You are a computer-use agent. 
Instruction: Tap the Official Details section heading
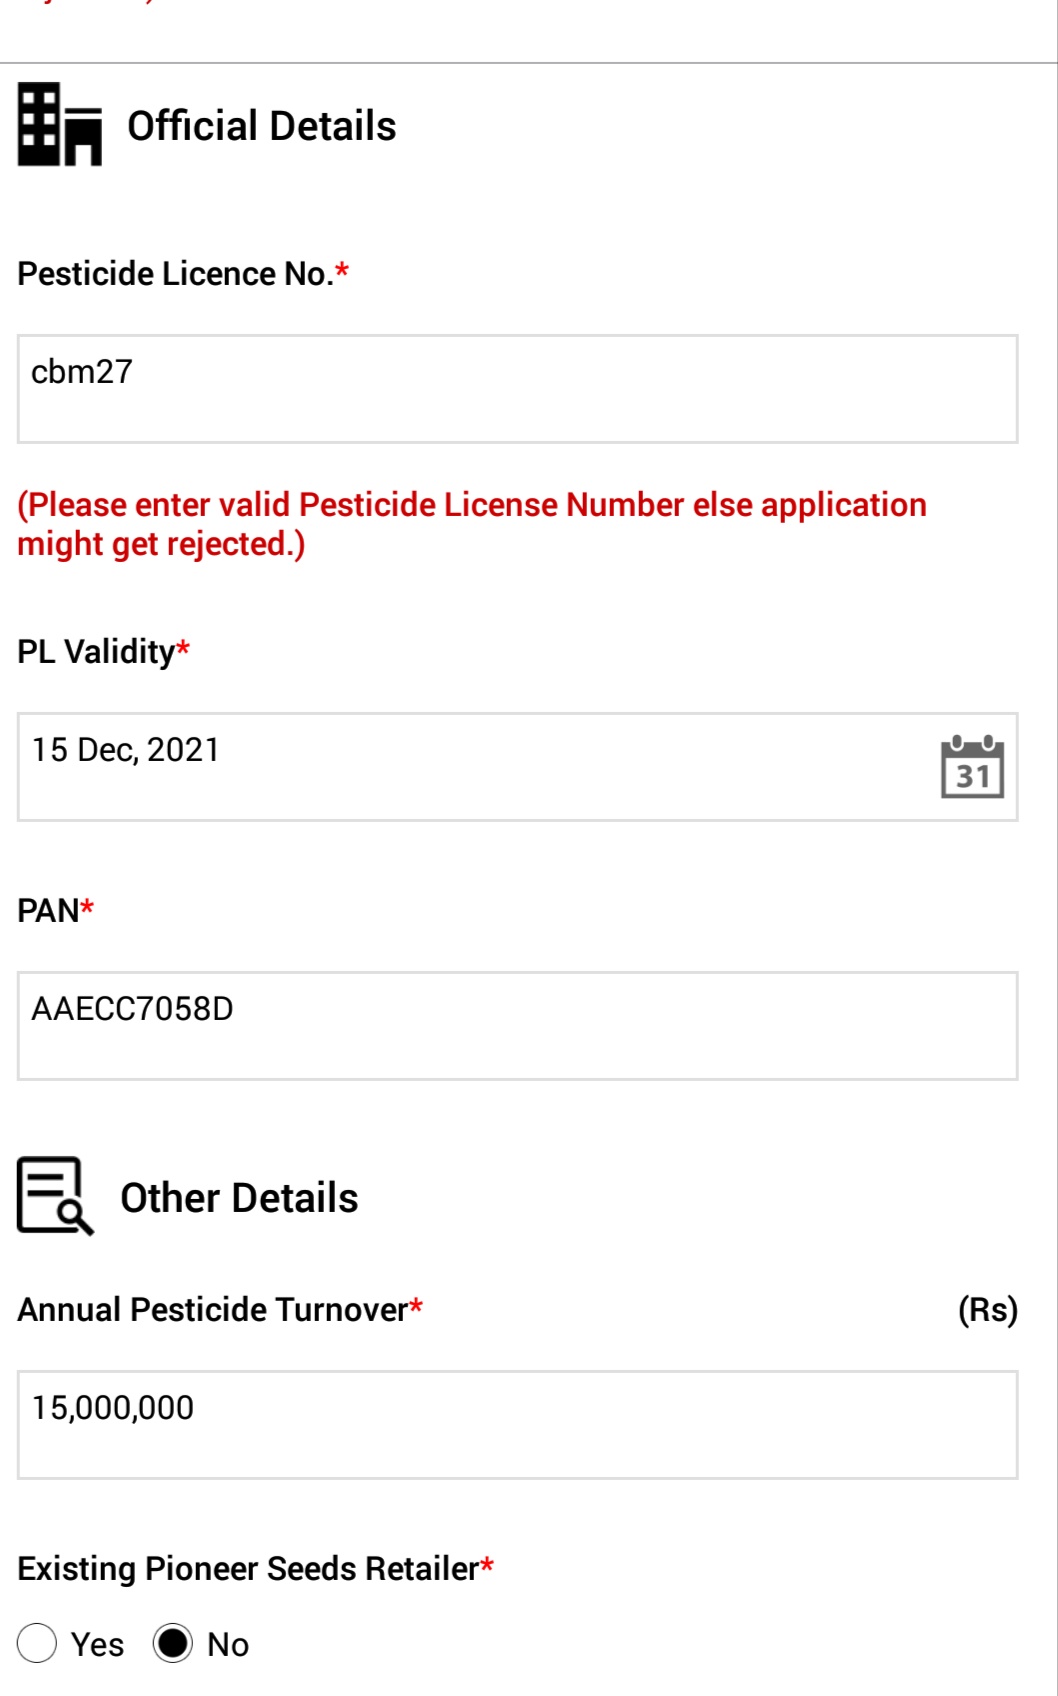tap(262, 126)
